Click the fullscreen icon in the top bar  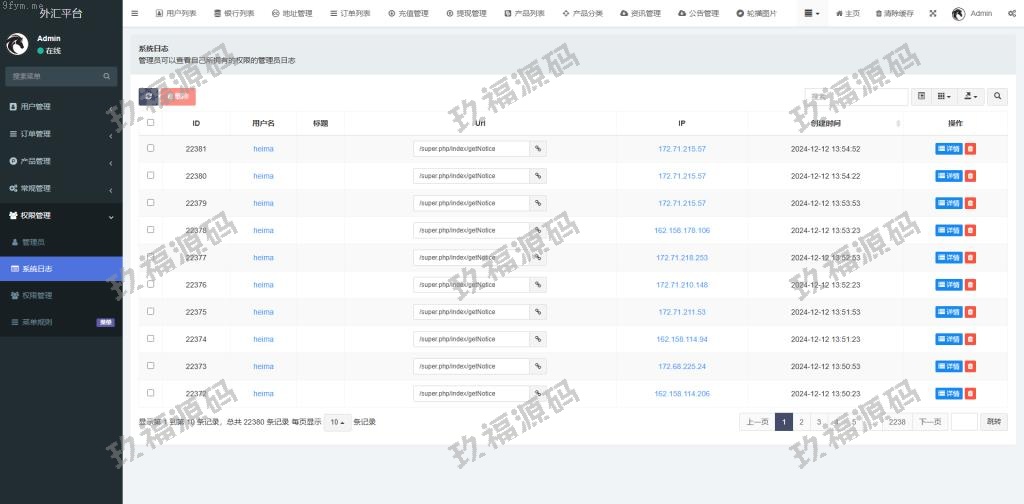tap(933, 14)
